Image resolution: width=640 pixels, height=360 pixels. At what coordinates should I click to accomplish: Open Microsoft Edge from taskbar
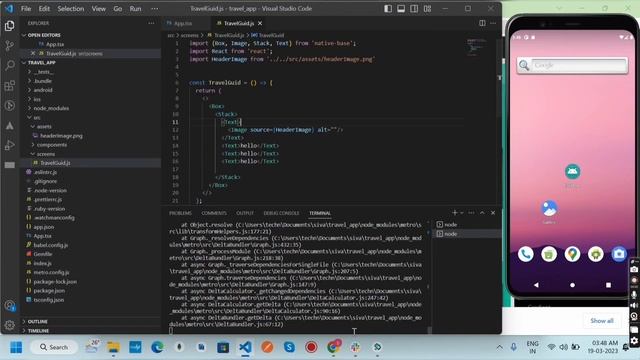click(157, 347)
